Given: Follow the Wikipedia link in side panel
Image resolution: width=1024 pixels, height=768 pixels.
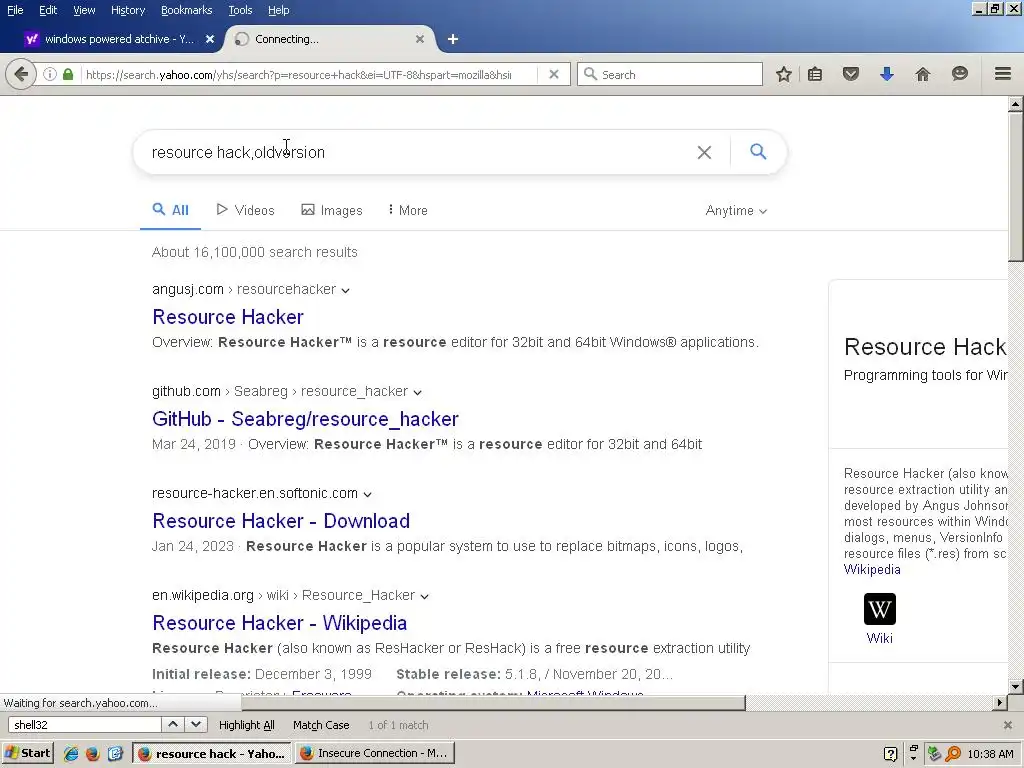Looking at the screenshot, I should coord(872,569).
